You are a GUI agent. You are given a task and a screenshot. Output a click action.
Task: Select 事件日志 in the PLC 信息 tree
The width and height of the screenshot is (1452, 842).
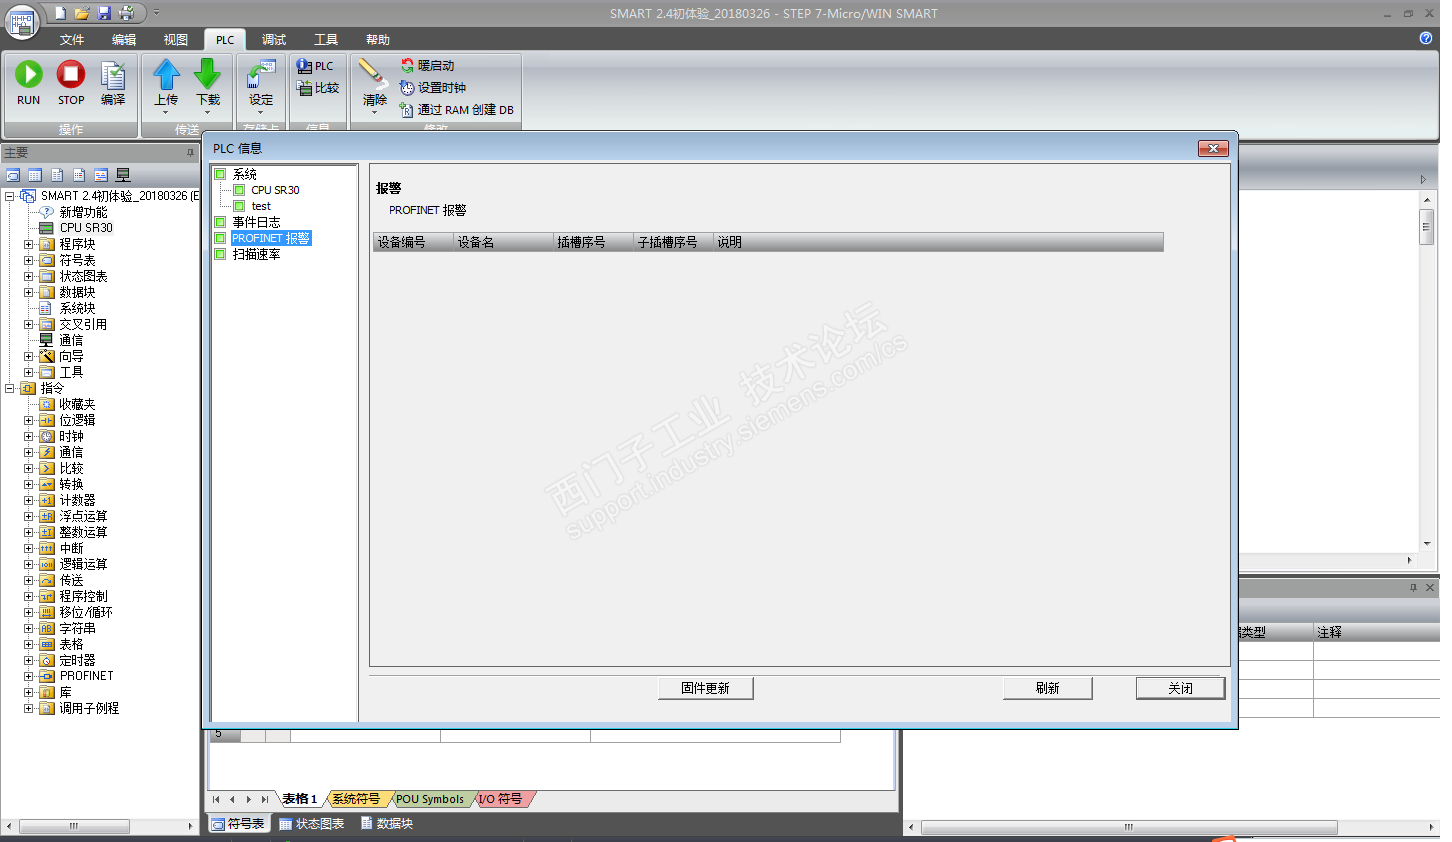tap(256, 222)
